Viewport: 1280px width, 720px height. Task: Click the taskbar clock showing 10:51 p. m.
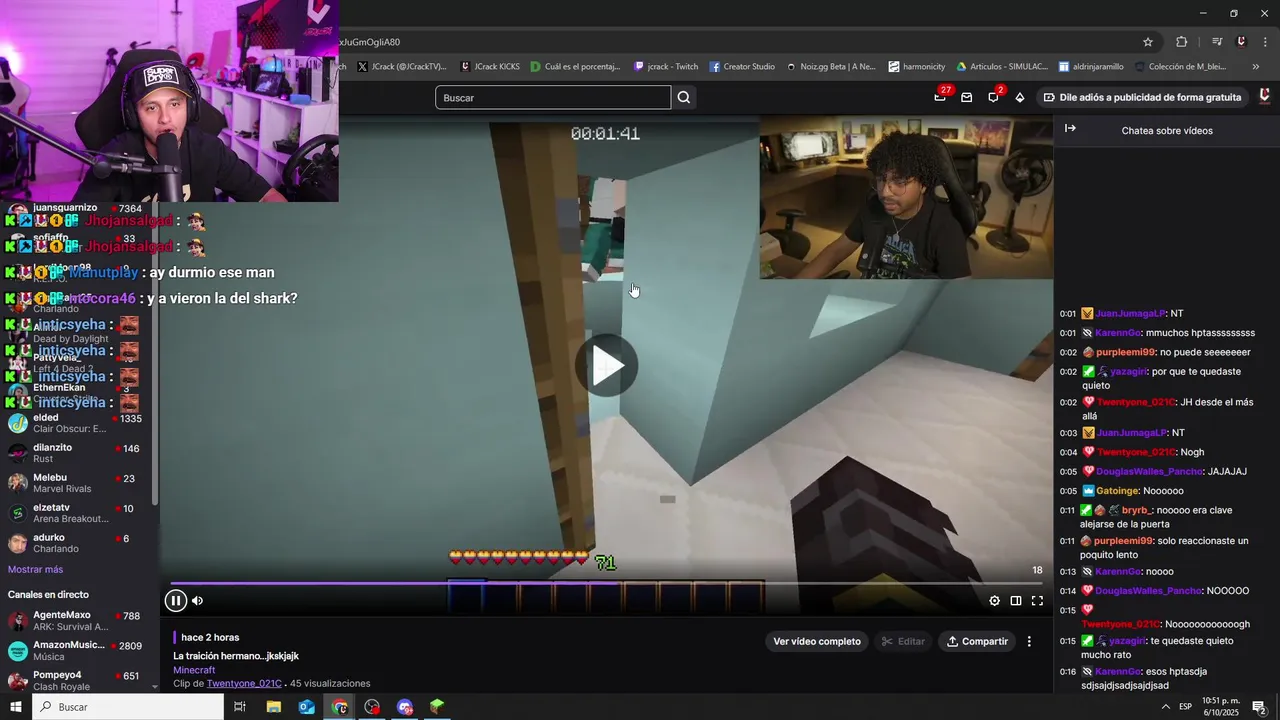(x=1220, y=707)
